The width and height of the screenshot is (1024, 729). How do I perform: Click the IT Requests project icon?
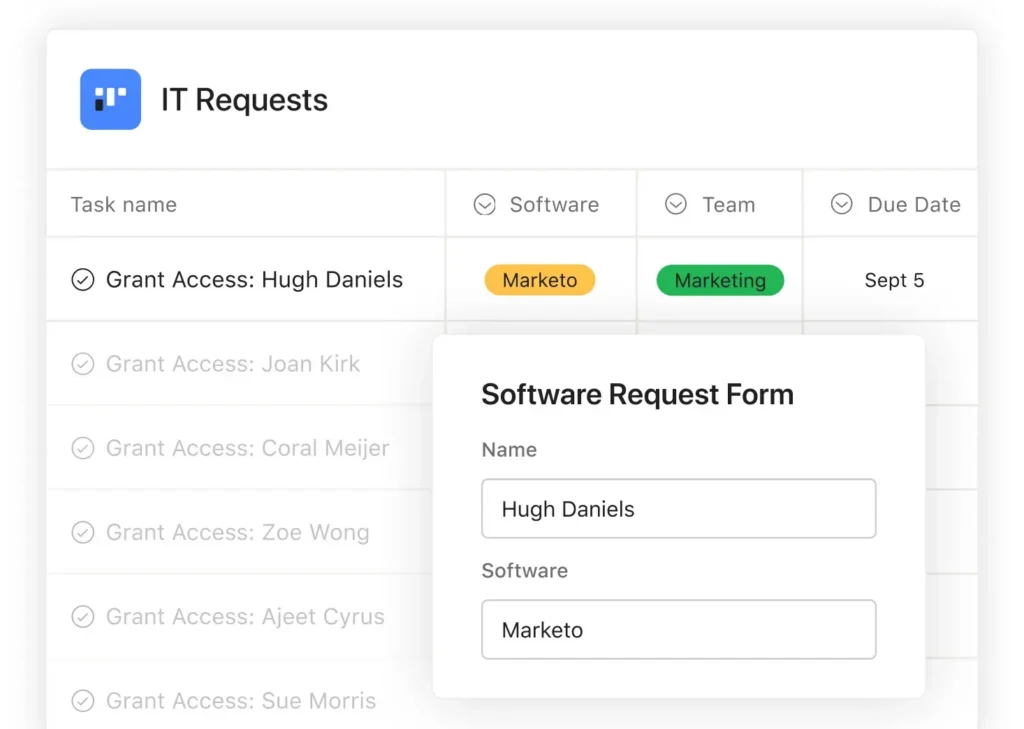point(110,99)
